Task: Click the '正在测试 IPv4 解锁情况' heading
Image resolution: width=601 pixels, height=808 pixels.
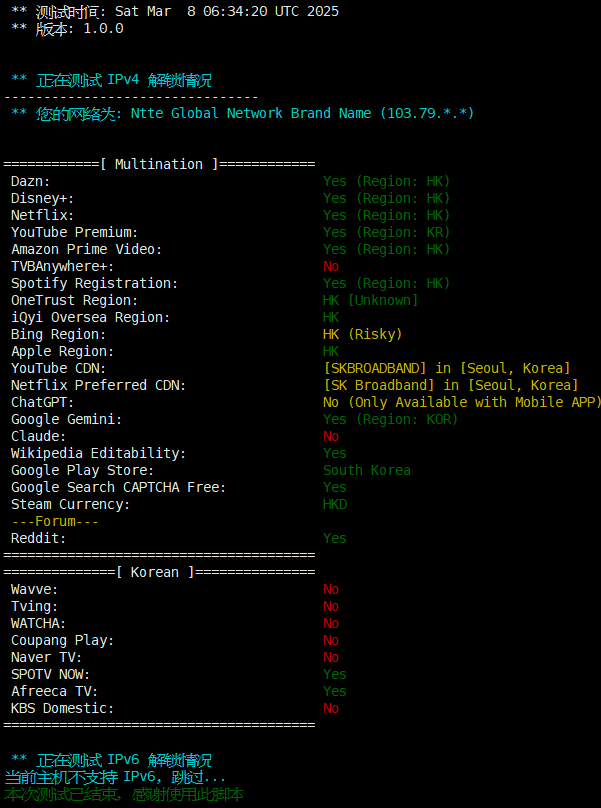Action: 124,80
